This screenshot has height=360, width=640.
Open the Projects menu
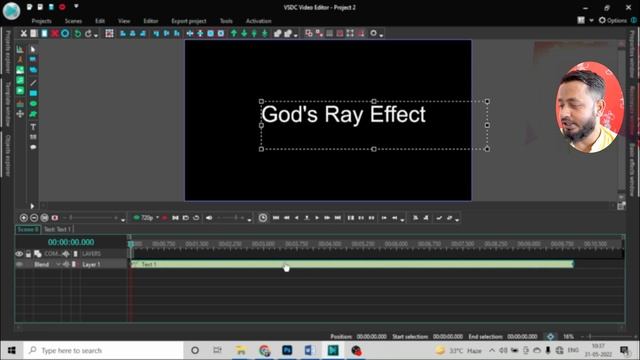click(x=42, y=21)
